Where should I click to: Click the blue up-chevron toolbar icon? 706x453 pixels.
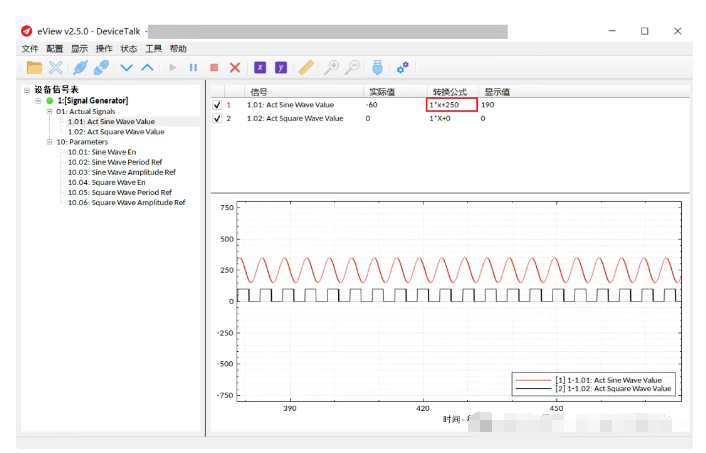[x=147, y=68]
